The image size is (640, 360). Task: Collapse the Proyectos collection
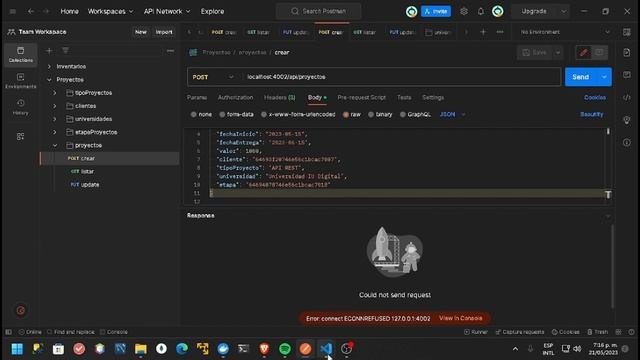(49, 80)
